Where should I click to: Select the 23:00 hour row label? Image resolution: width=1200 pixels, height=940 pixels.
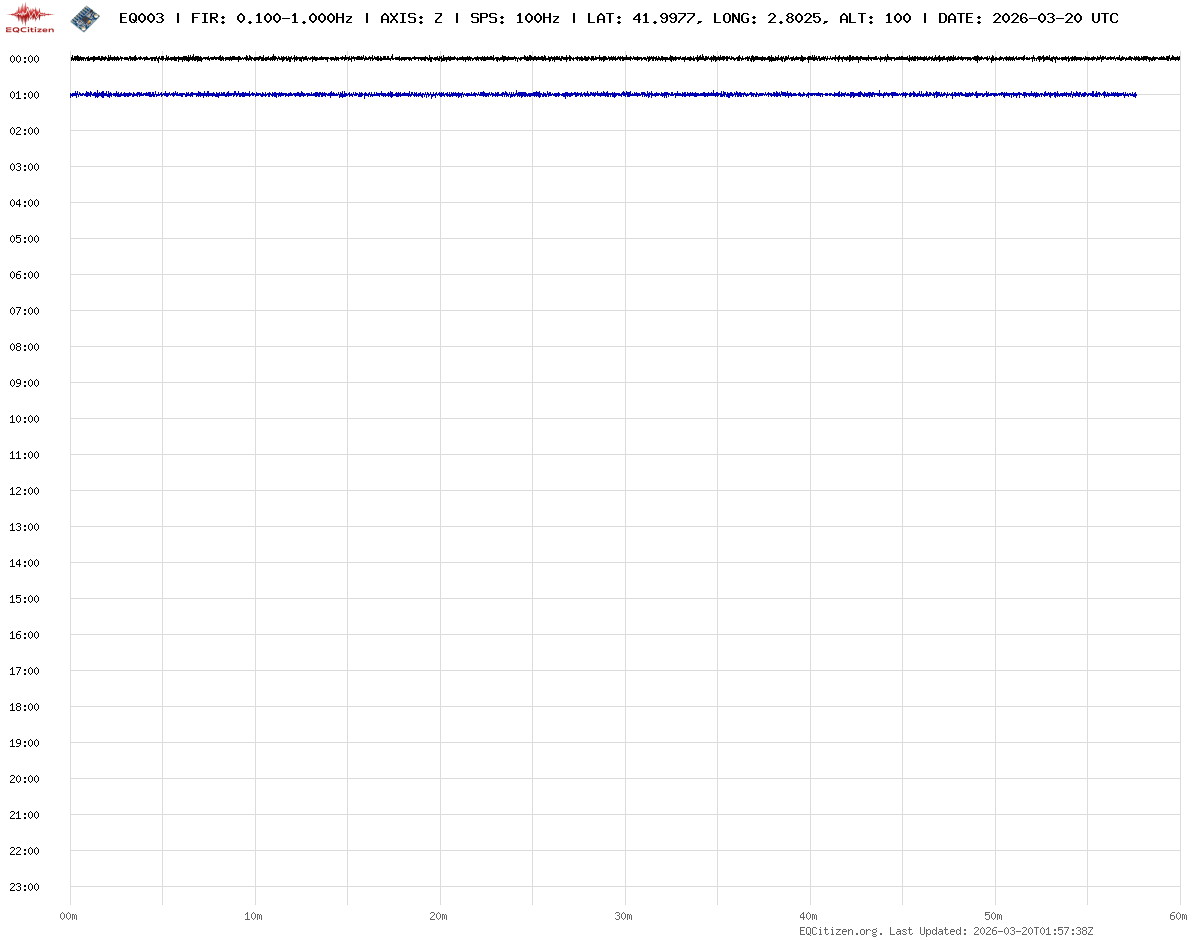(x=24, y=887)
